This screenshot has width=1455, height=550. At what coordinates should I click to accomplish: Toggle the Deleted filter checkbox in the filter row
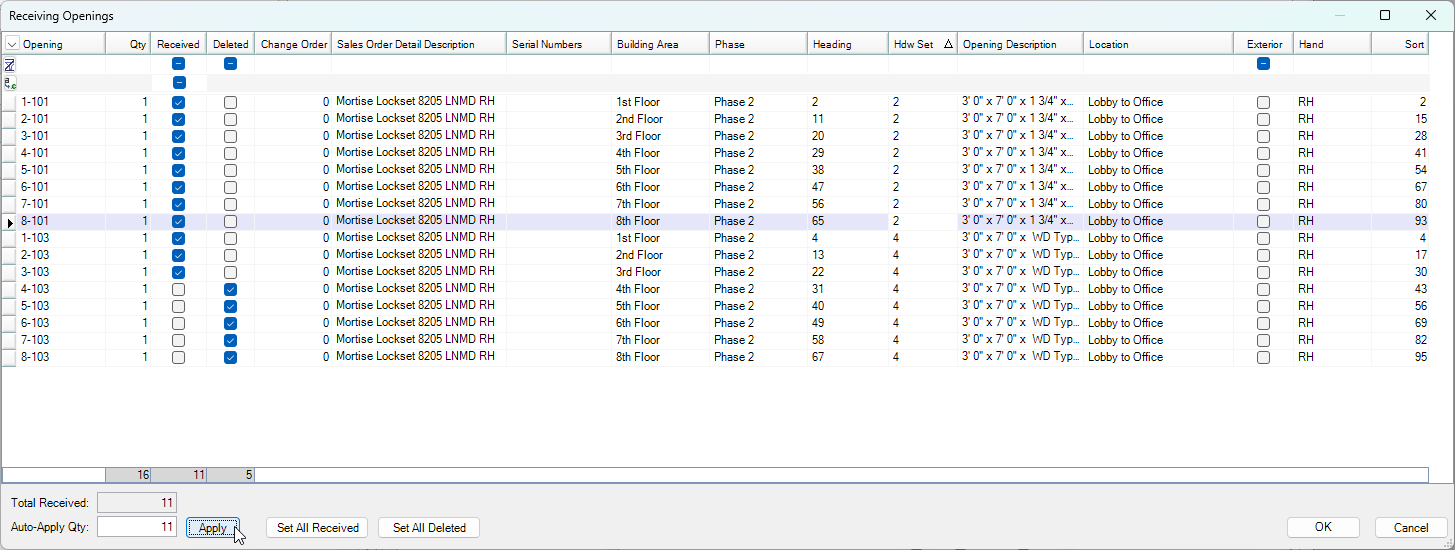[230, 64]
